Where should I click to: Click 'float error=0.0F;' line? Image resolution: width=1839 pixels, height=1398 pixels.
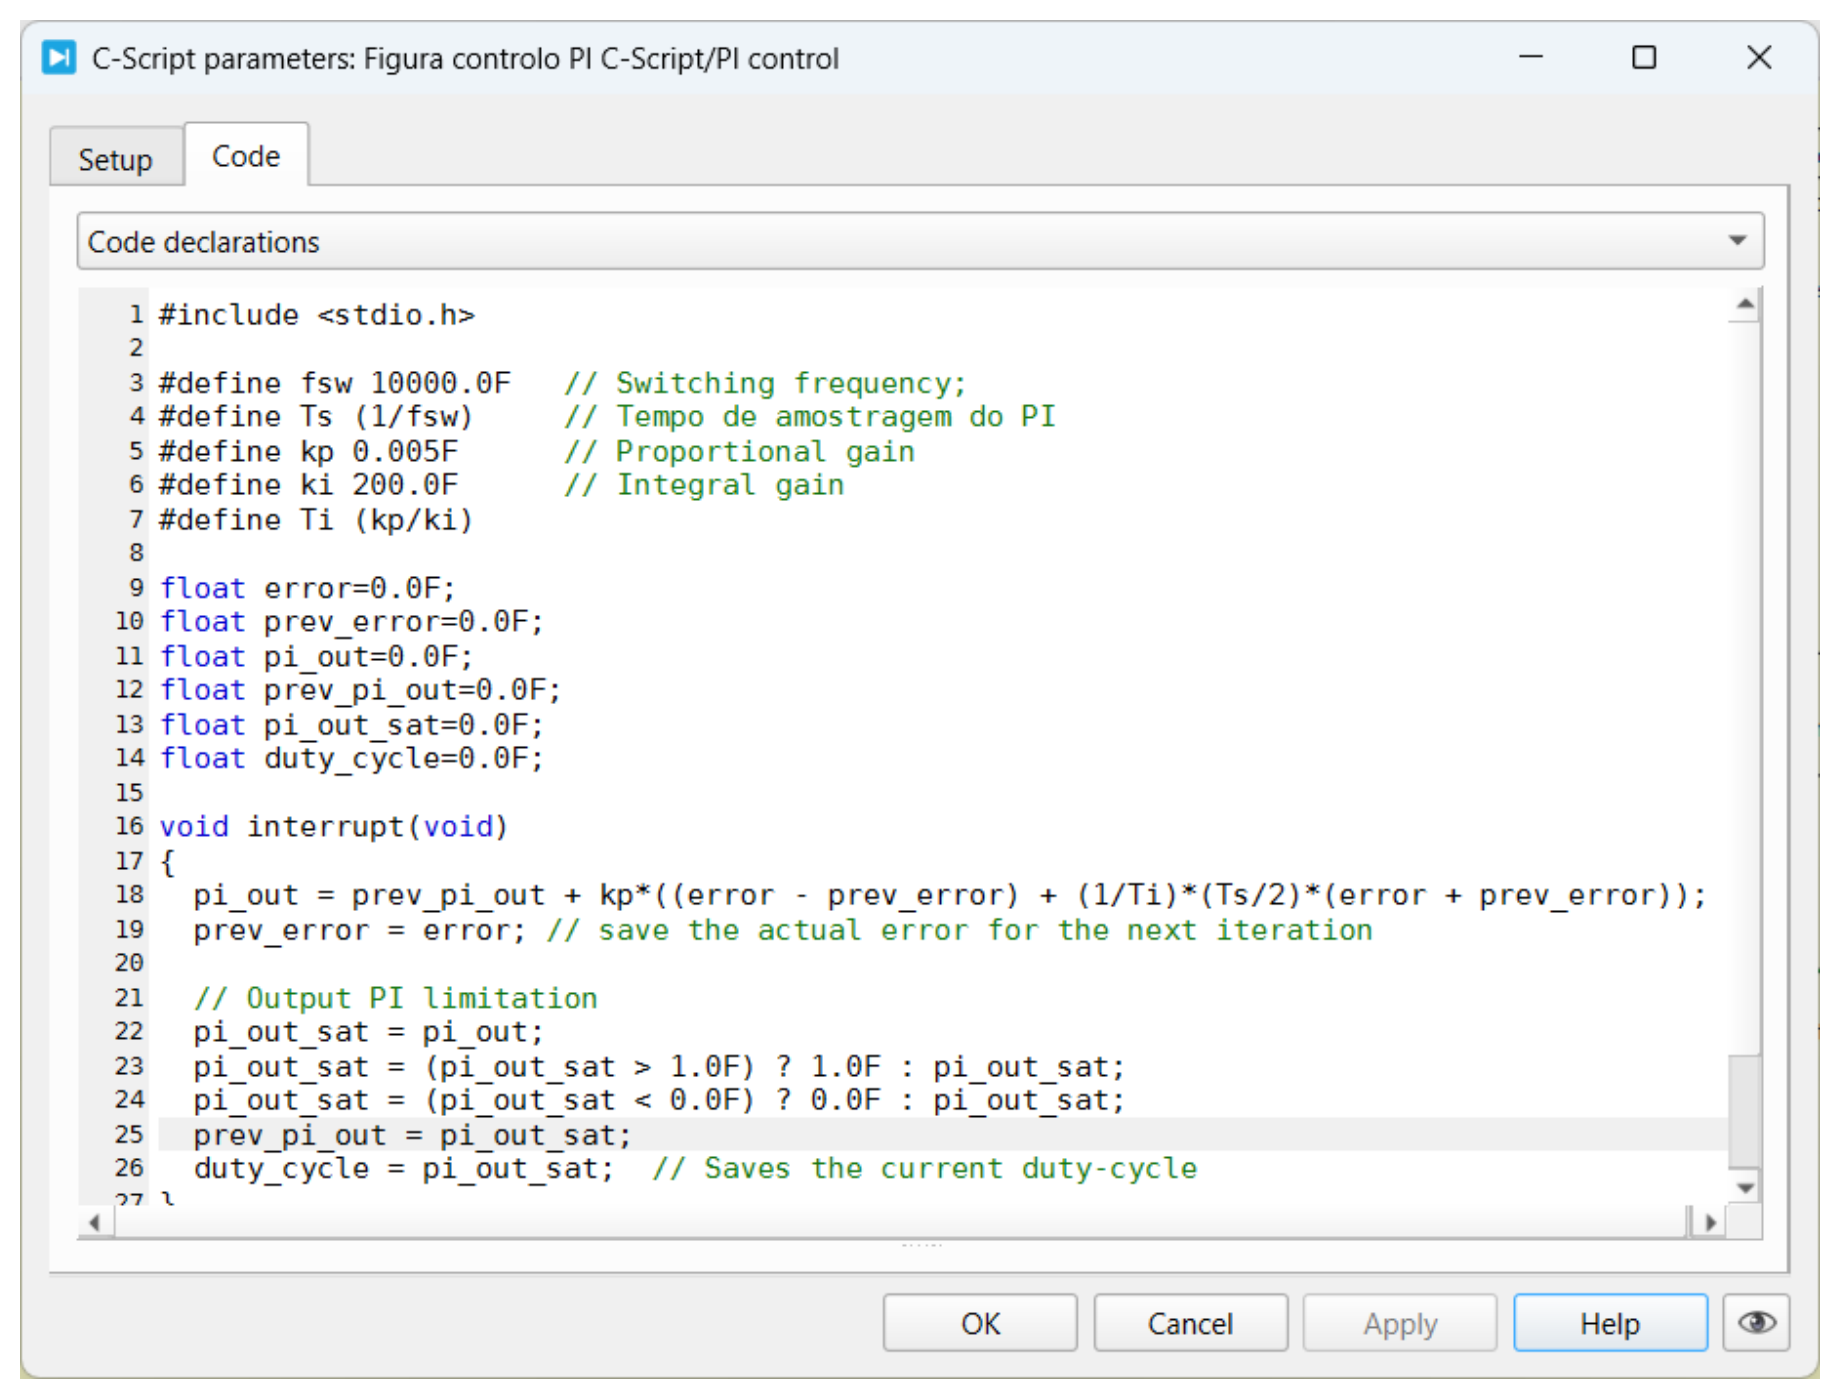(x=308, y=588)
